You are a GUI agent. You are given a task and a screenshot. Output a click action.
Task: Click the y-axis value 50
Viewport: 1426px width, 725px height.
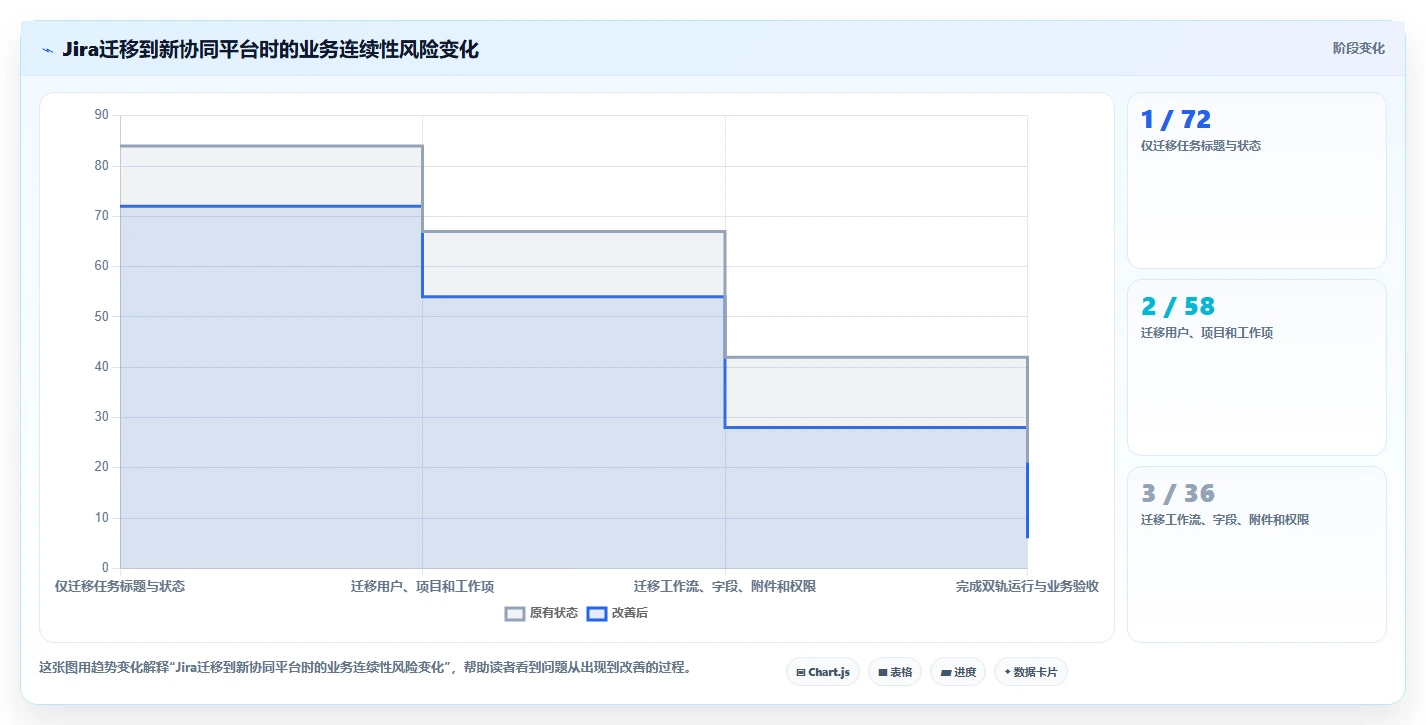click(x=101, y=316)
